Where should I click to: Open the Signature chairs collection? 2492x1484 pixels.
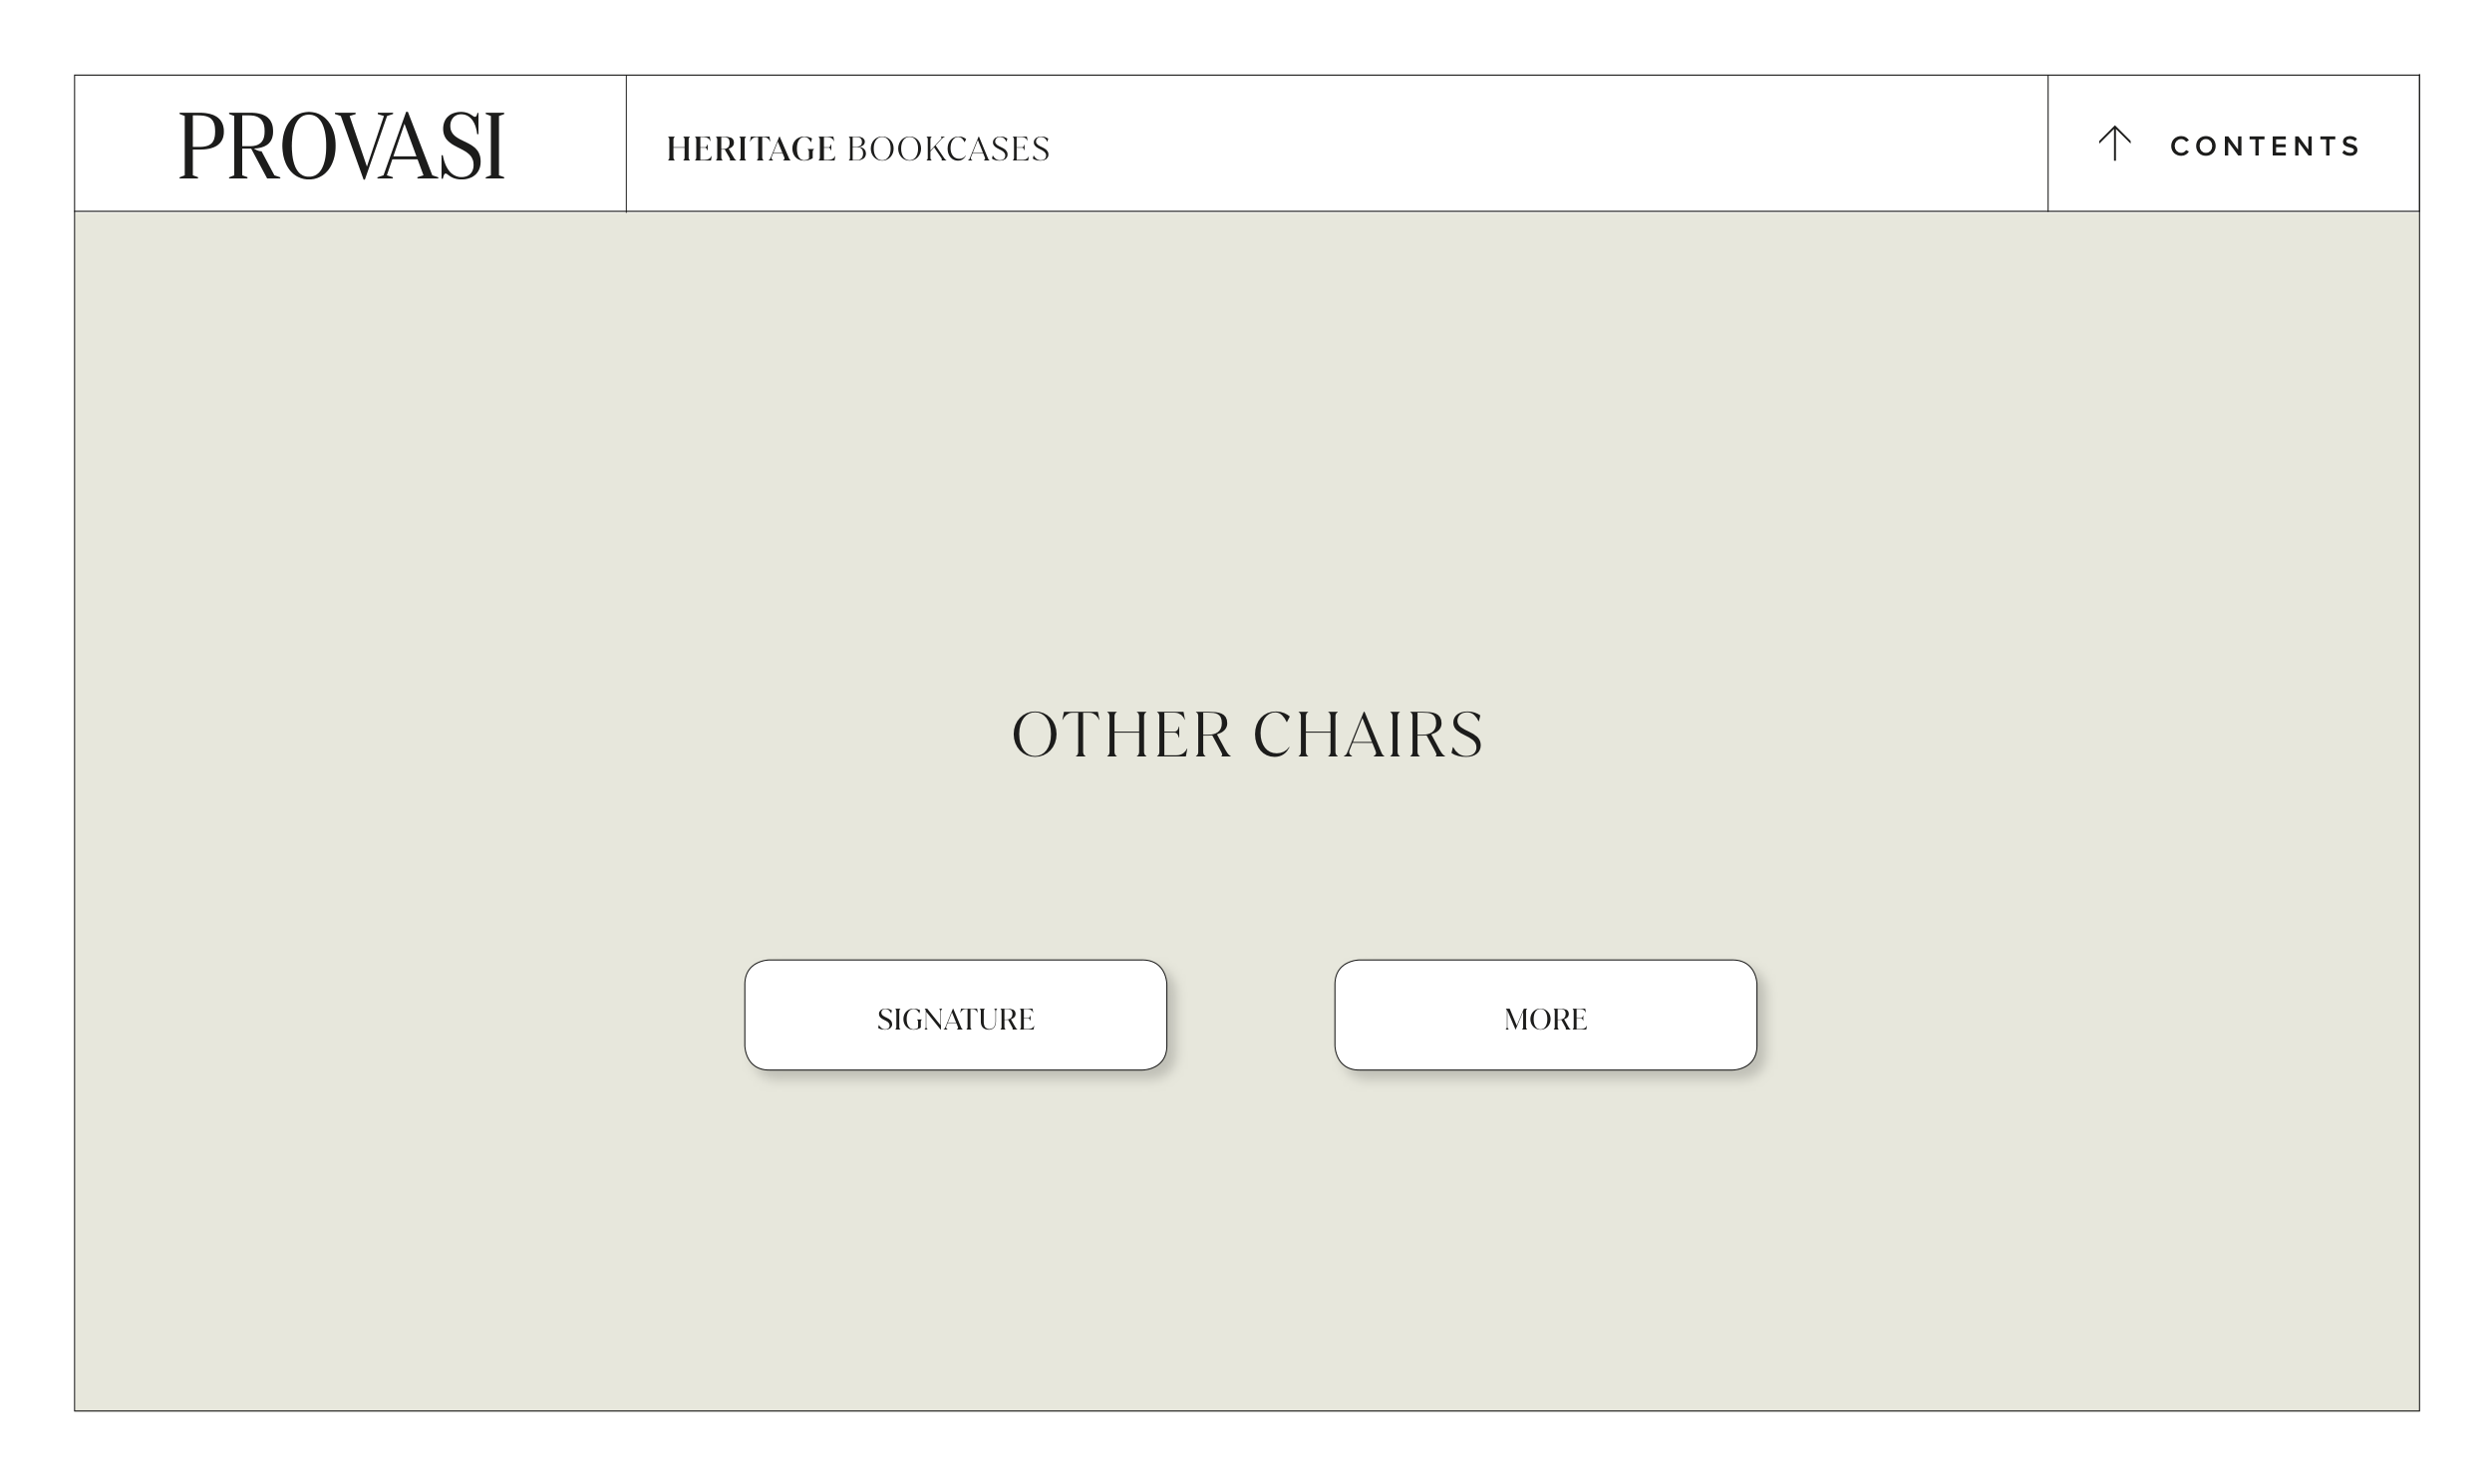(x=955, y=1015)
